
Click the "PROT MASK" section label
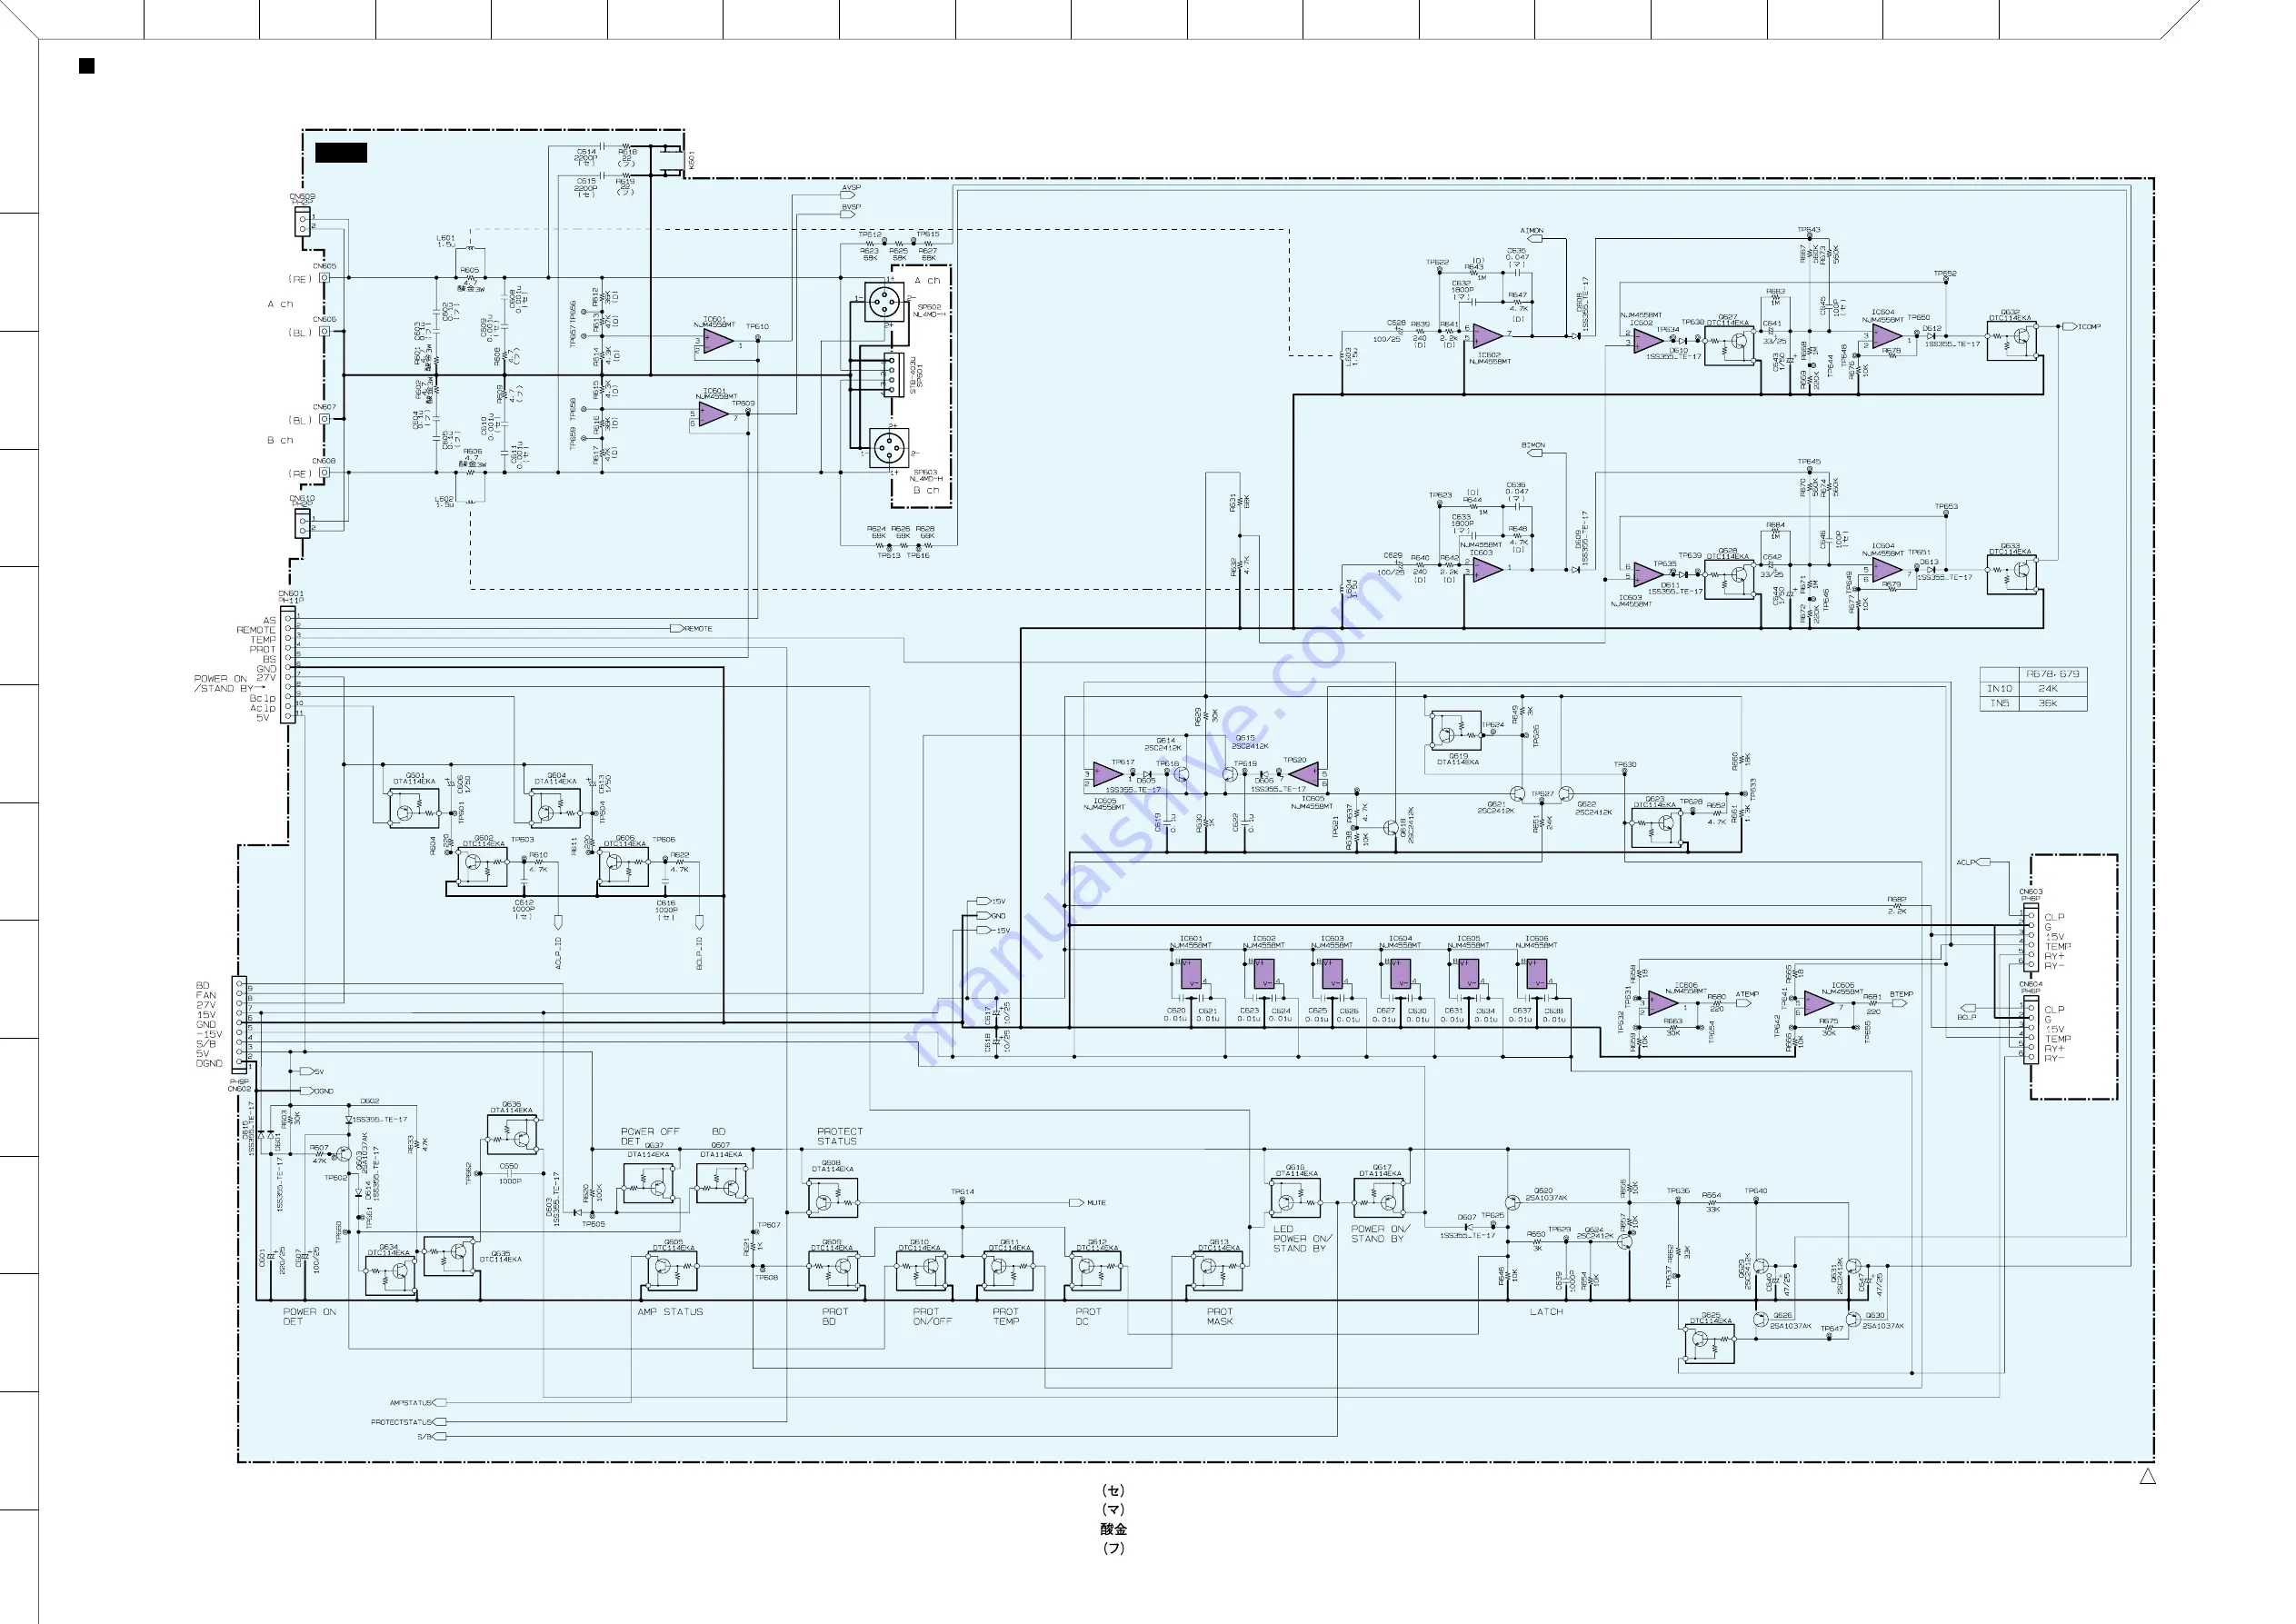point(1220,1316)
